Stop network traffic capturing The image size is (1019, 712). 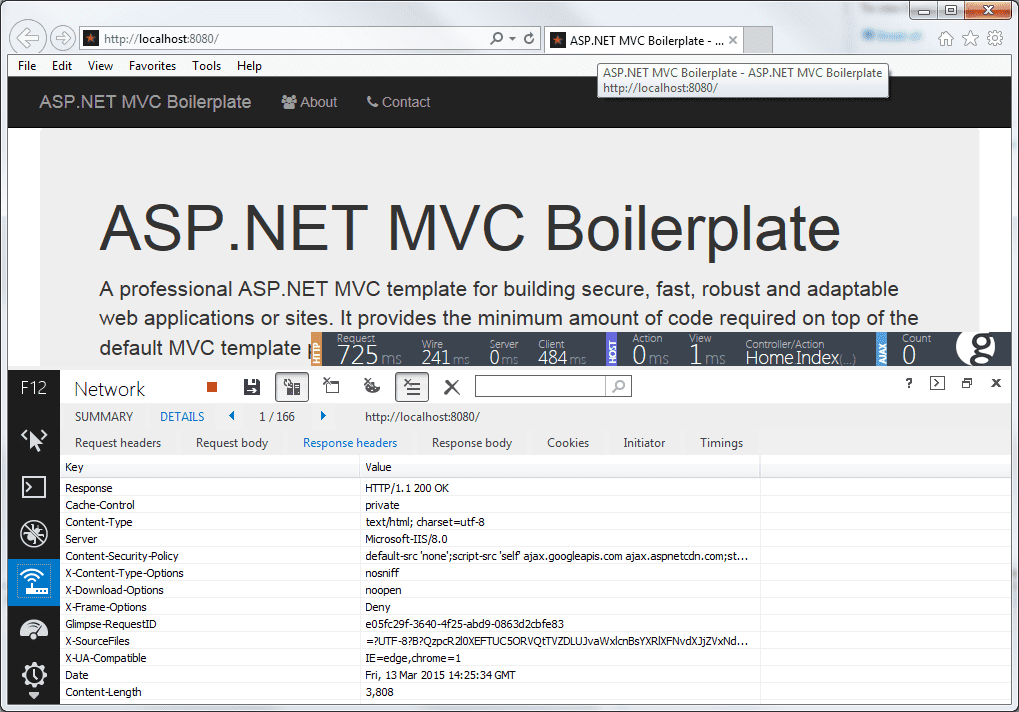[x=212, y=387]
